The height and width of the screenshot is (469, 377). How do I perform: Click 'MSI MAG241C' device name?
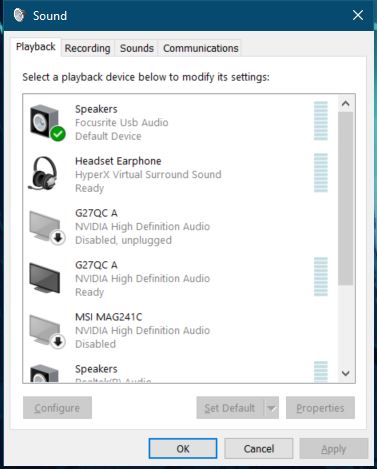(109, 317)
